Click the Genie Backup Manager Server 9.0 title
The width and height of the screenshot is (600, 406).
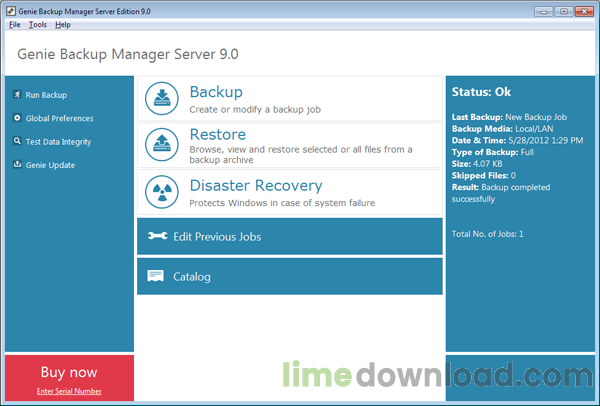128,54
